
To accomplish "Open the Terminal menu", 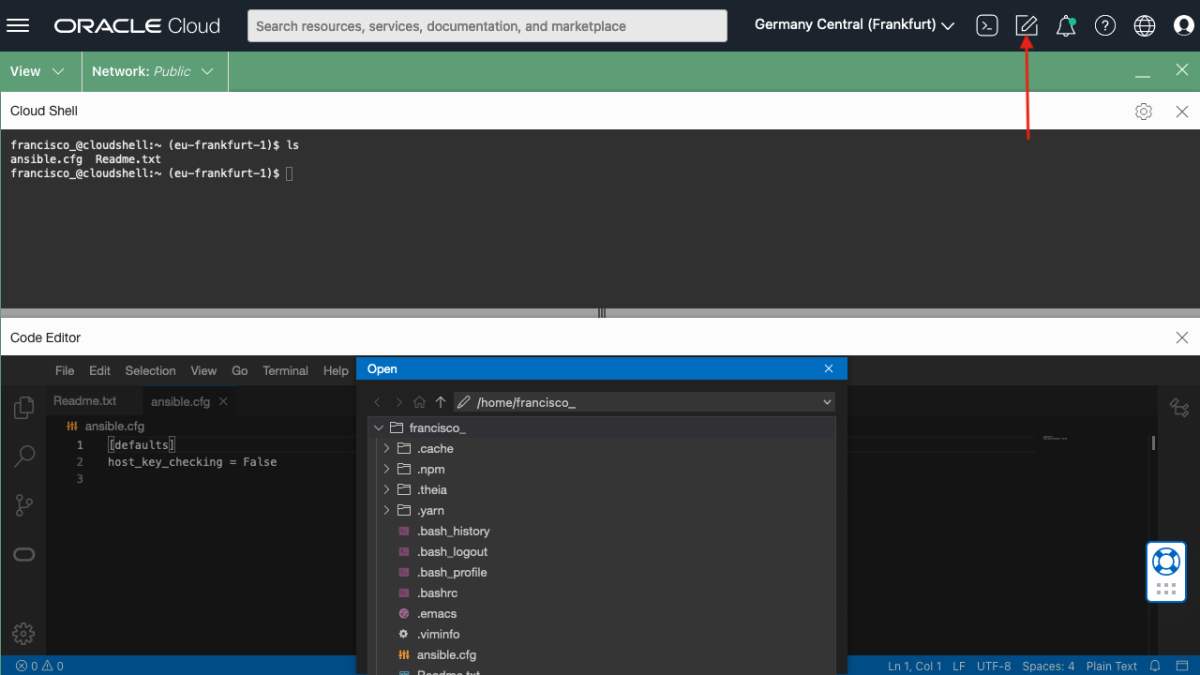I will point(285,370).
